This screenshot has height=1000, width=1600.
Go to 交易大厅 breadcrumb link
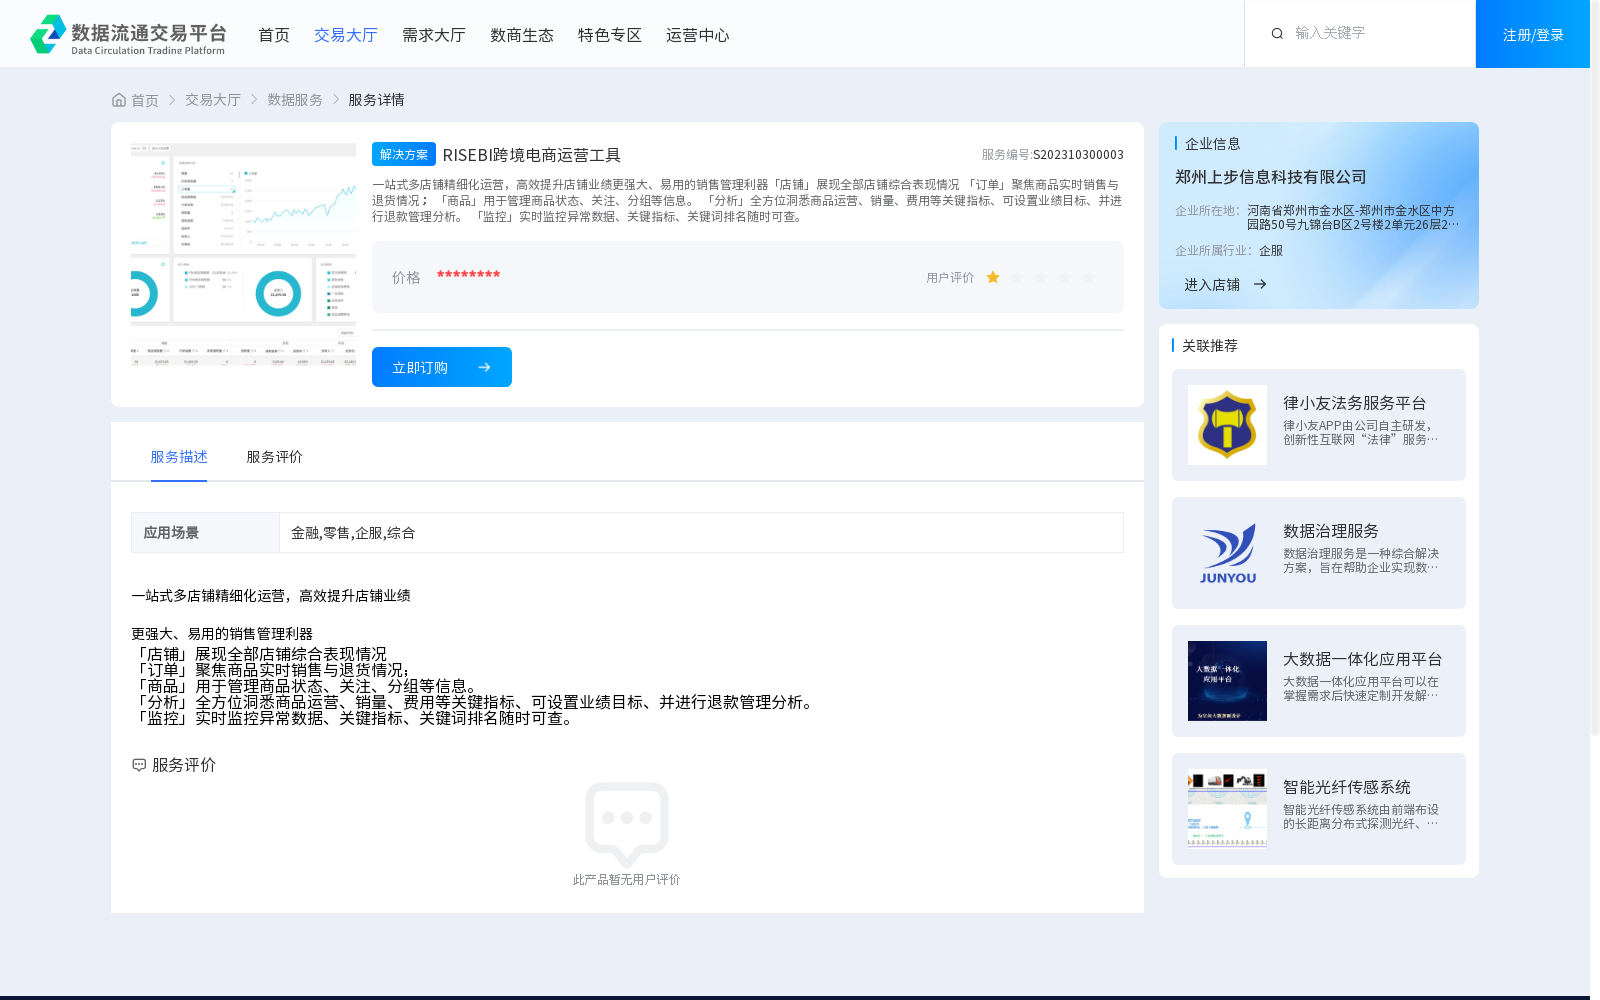tap(213, 100)
